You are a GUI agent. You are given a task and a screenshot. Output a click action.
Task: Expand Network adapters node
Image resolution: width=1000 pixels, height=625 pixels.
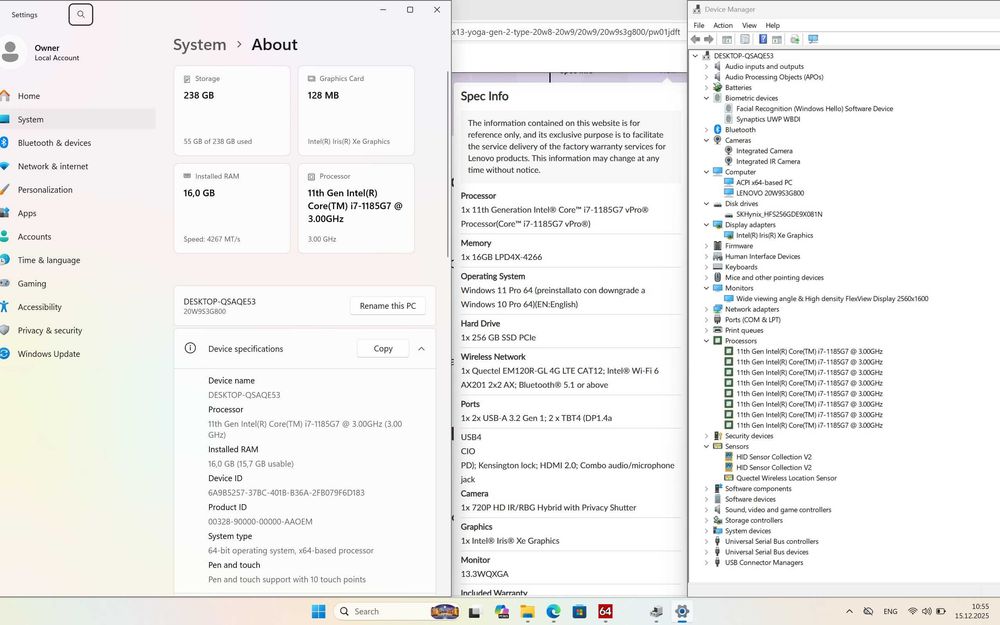(706, 309)
